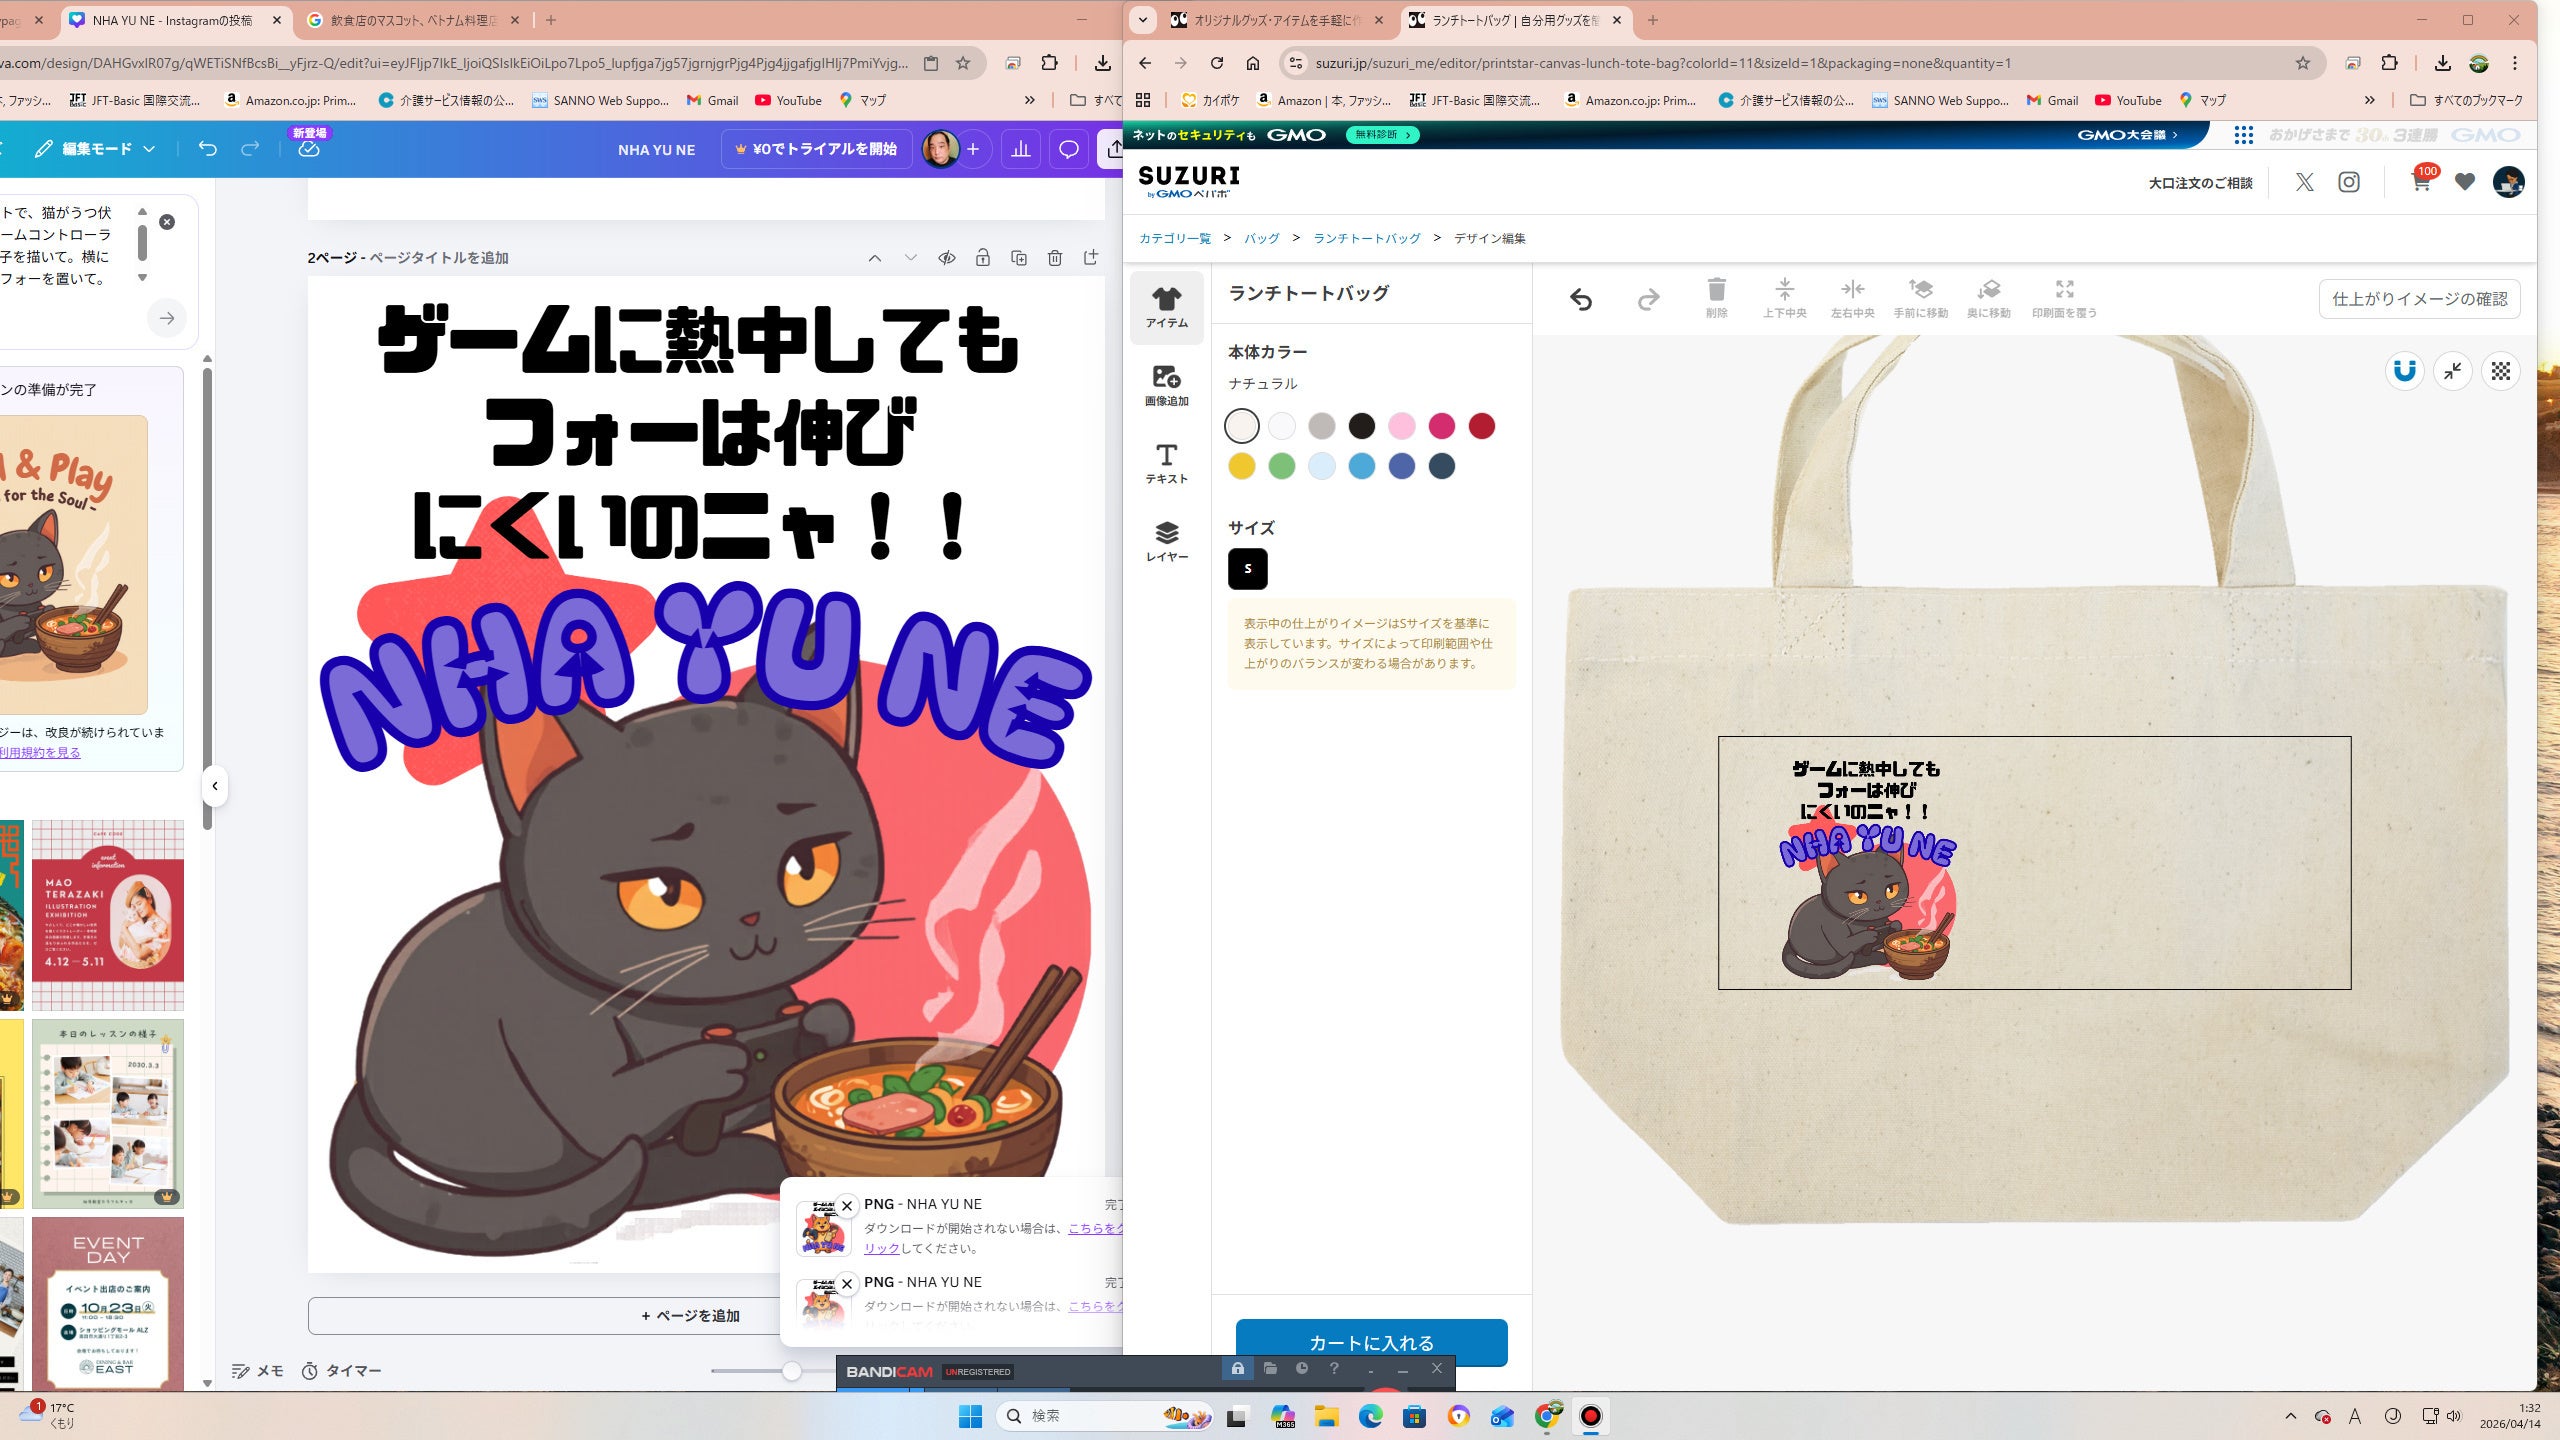The width and height of the screenshot is (2560, 1440).
Task: Undo the last SUZURI edit
Action: tap(1580, 299)
